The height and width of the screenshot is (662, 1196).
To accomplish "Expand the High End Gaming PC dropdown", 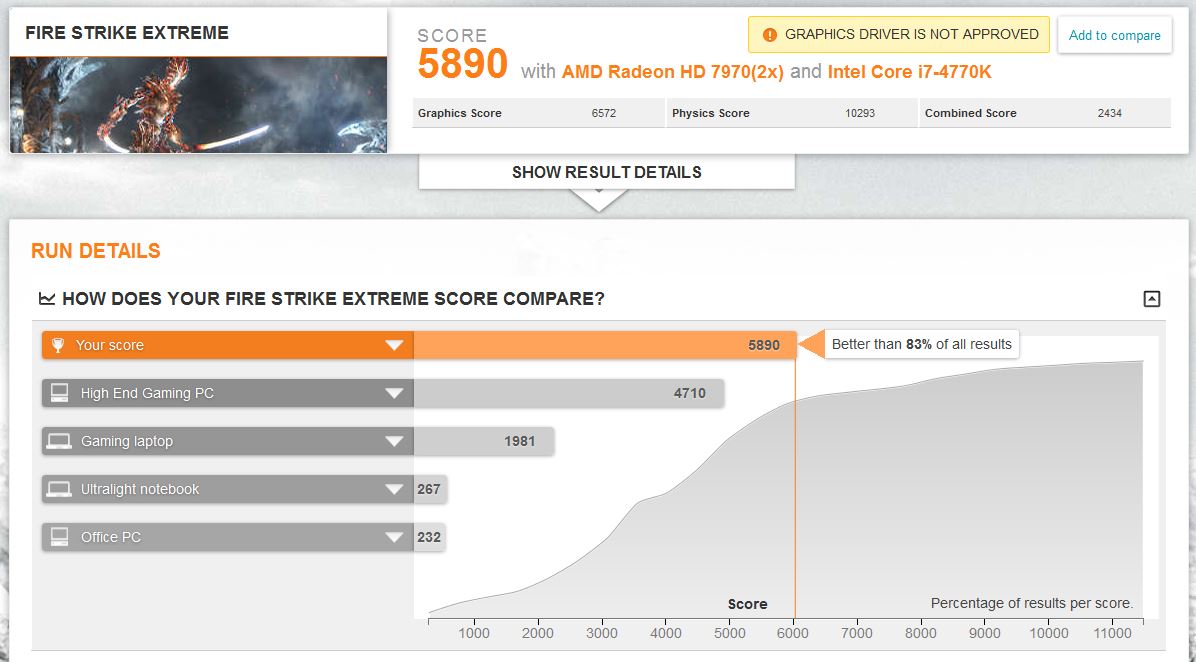I will pos(394,394).
